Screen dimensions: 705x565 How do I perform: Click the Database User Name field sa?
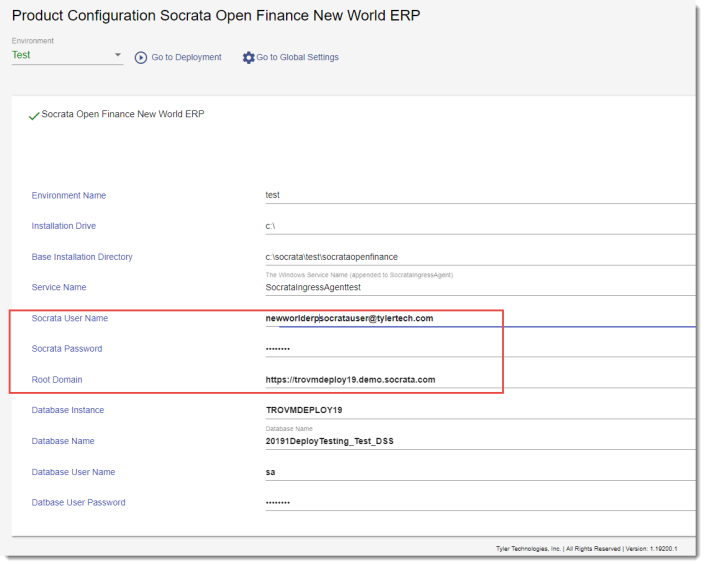pos(480,472)
